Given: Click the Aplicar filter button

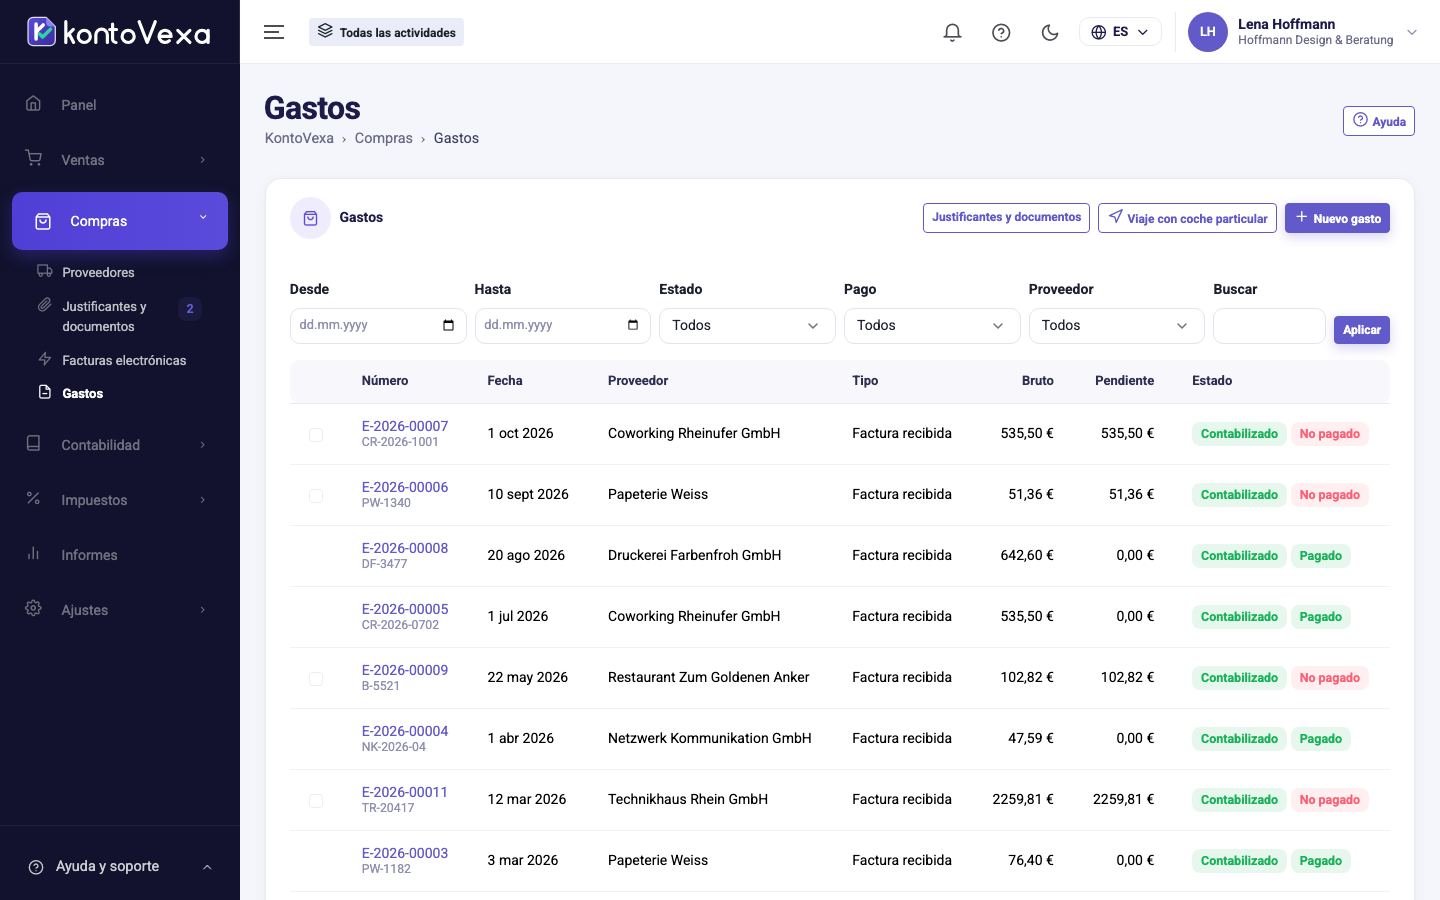Looking at the screenshot, I should (1362, 329).
